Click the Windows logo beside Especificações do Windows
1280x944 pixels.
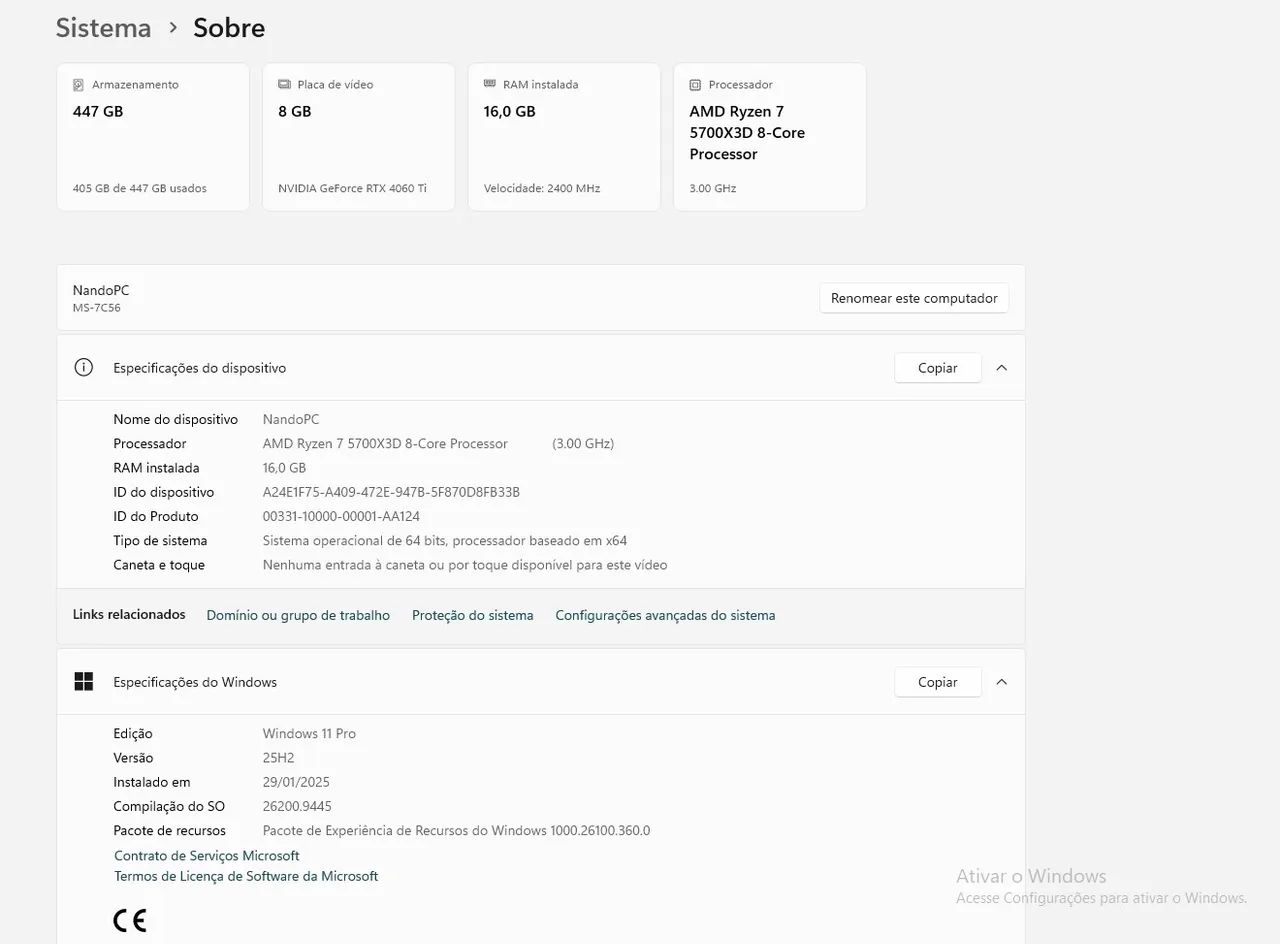point(84,682)
